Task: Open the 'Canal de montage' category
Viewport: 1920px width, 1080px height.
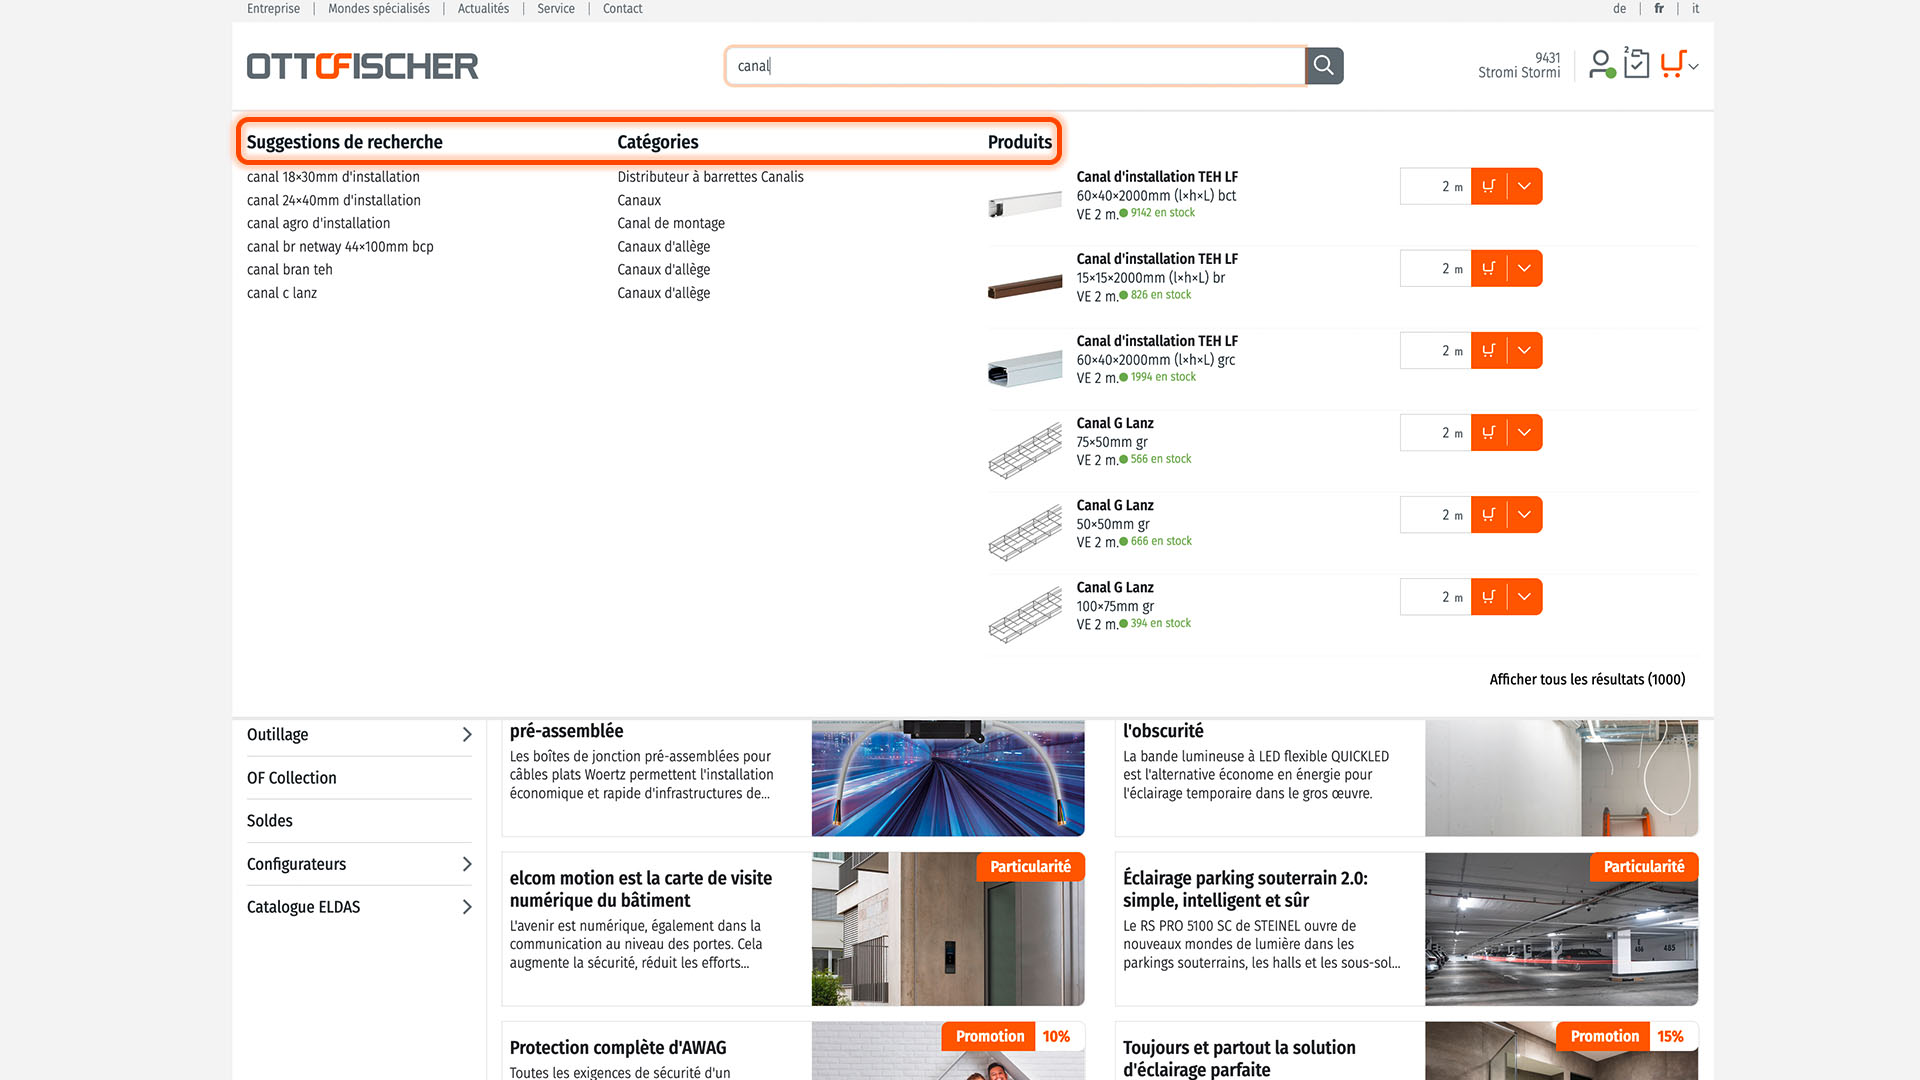Action: coord(671,223)
